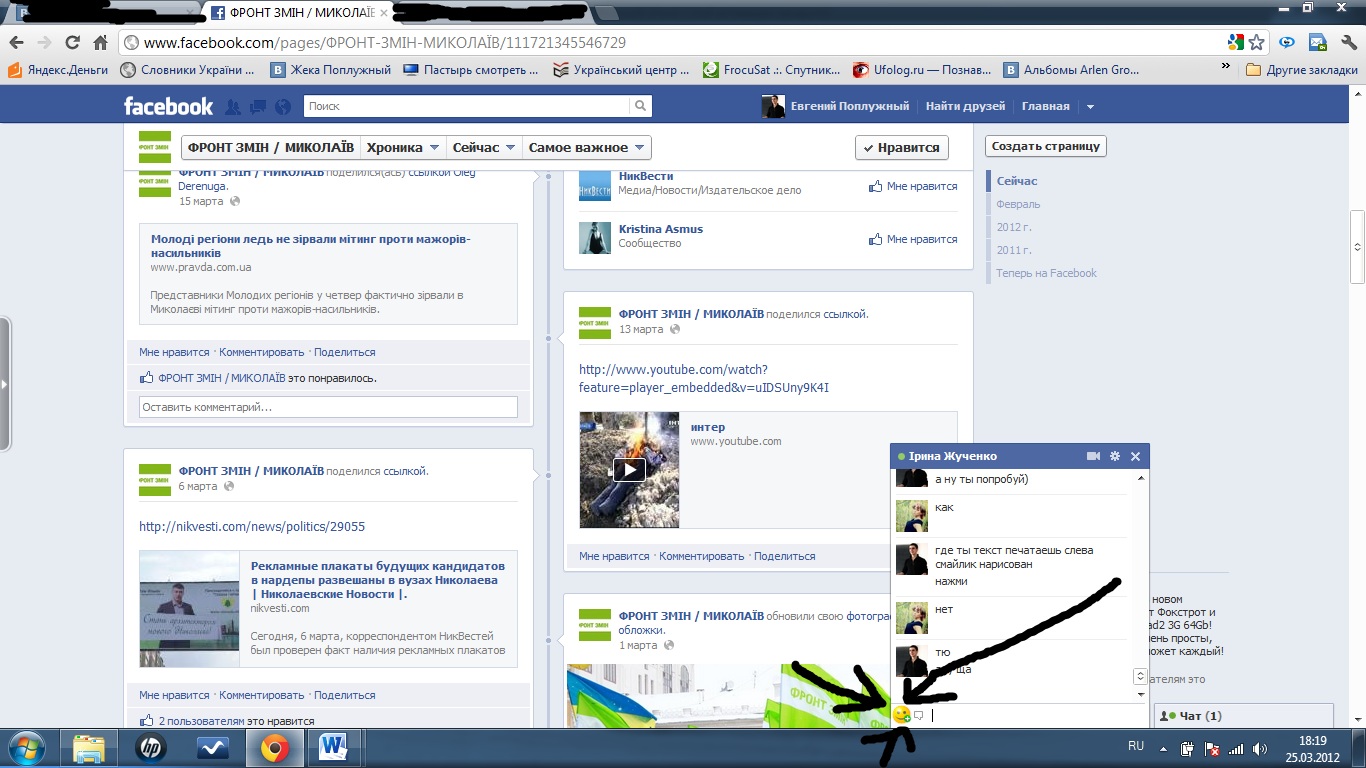Open the Рекламные плакаты article thumbnail

189,609
